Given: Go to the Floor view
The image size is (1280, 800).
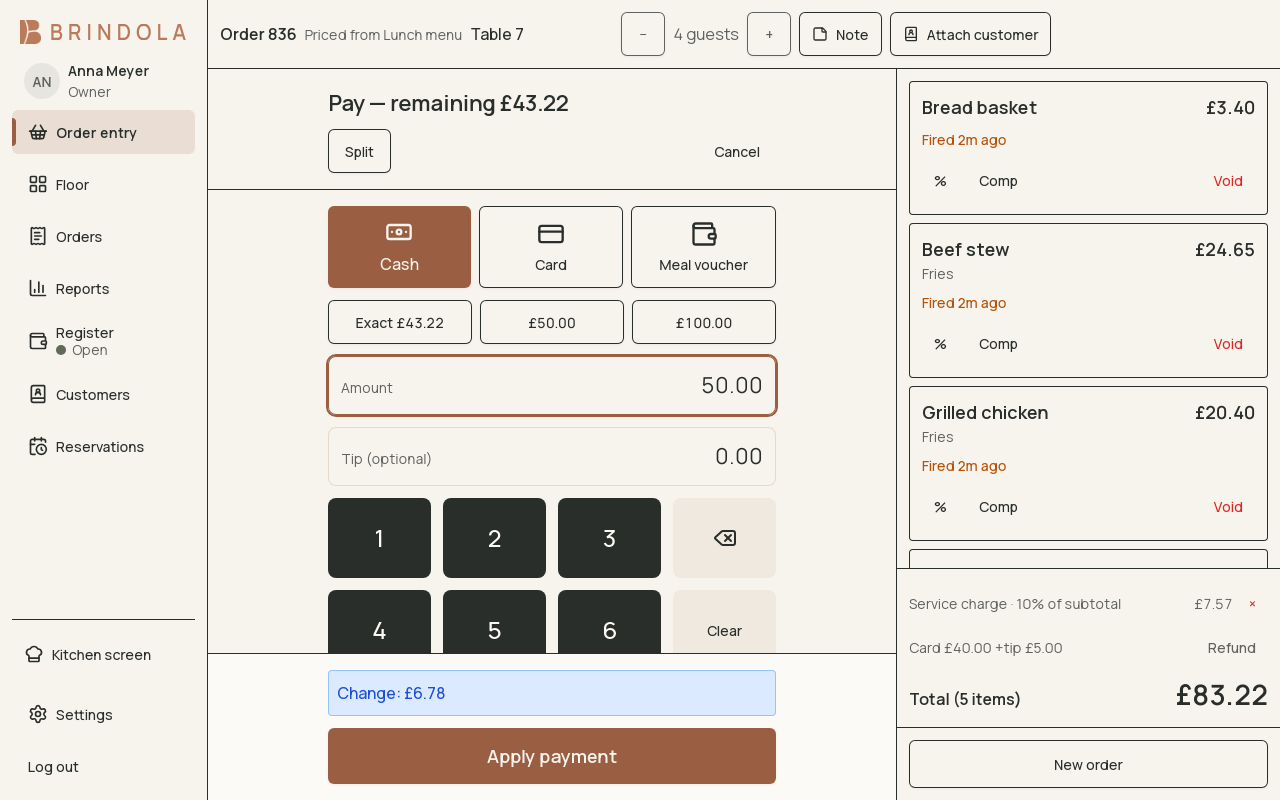Looking at the screenshot, I should 103,184.
